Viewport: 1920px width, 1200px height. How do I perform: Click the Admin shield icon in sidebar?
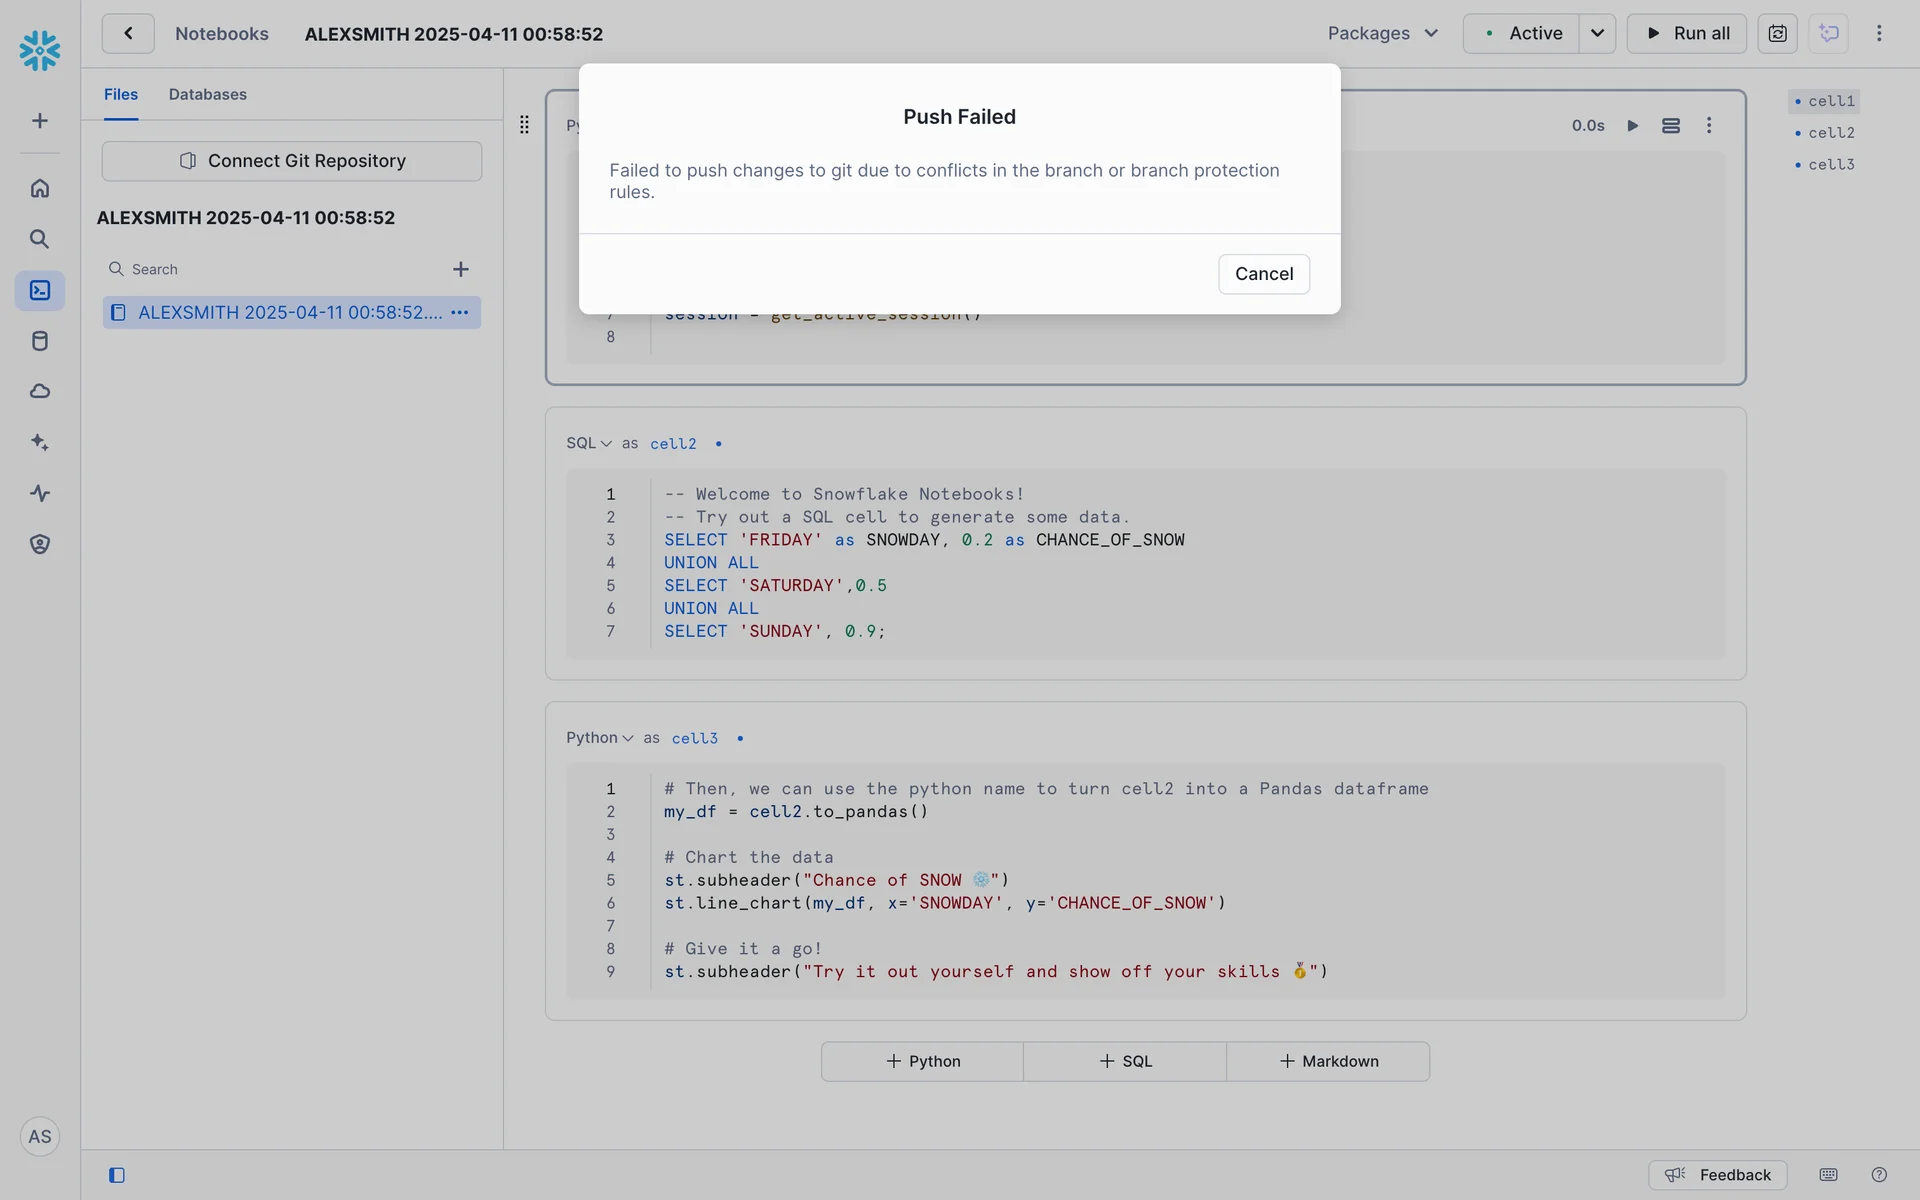(x=40, y=544)
